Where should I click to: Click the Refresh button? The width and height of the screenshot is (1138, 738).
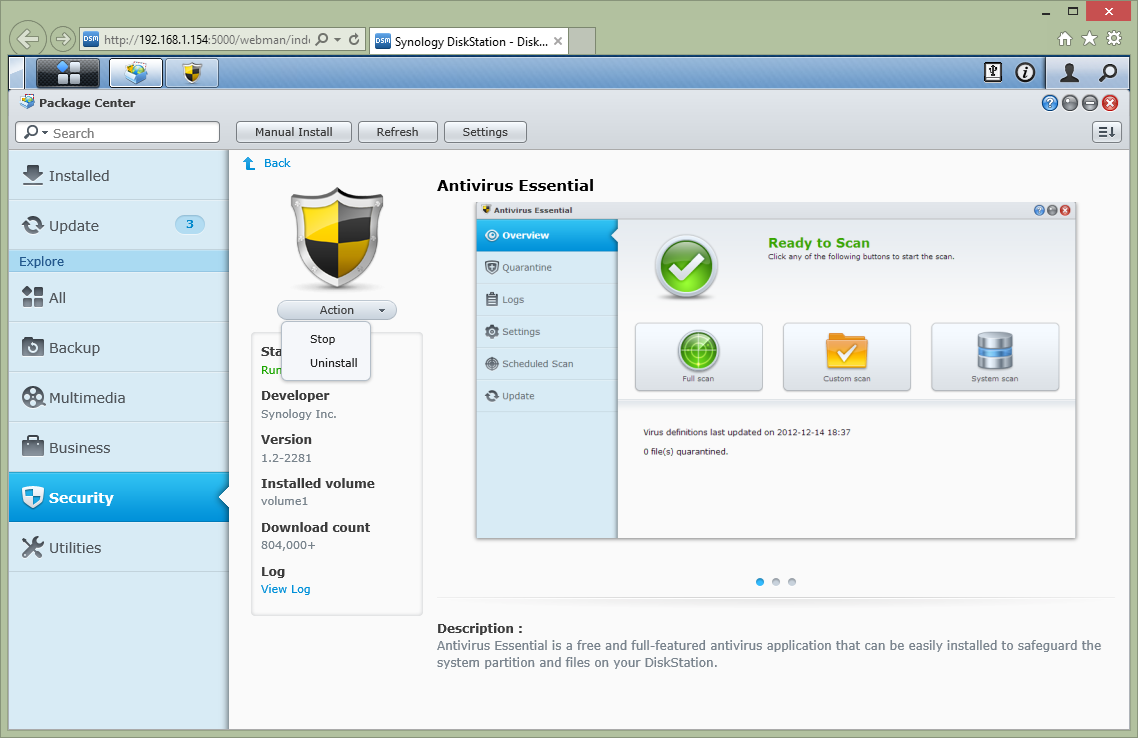[x=398, y=132]
